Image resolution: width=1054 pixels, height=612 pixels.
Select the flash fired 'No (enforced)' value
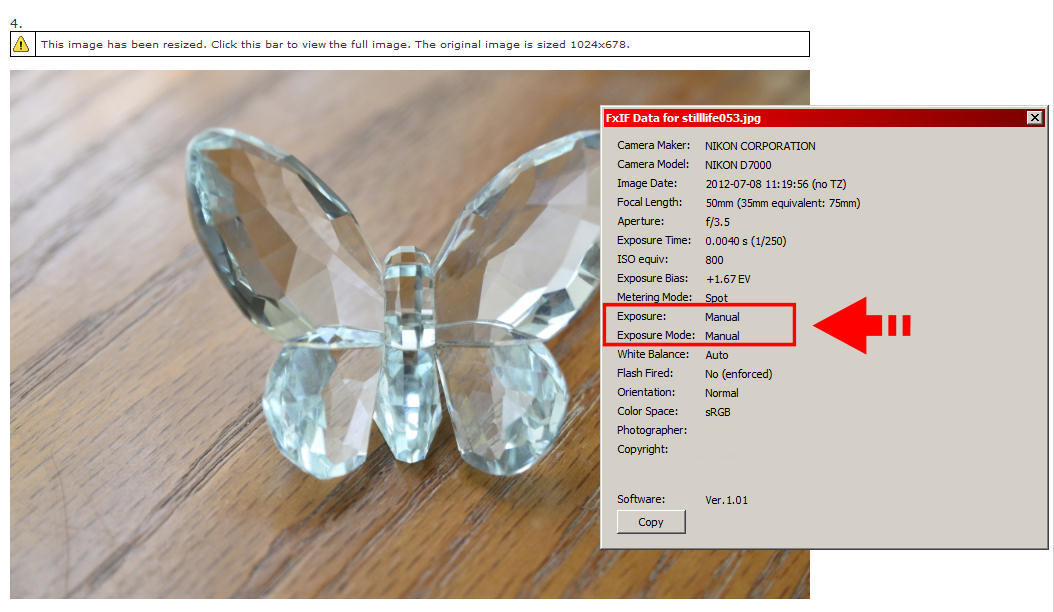pyautogui.click(x=739, y=373)
